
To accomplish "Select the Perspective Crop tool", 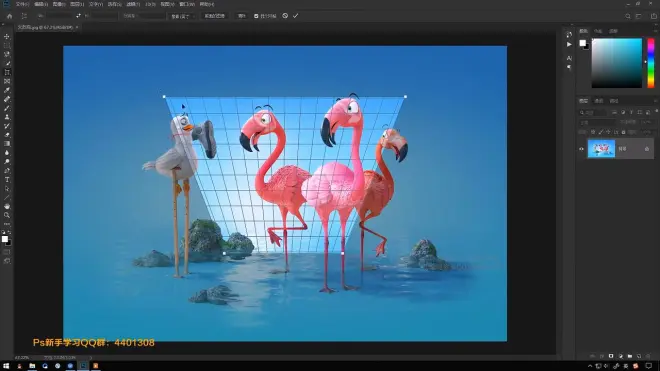I will click(7, 72).
